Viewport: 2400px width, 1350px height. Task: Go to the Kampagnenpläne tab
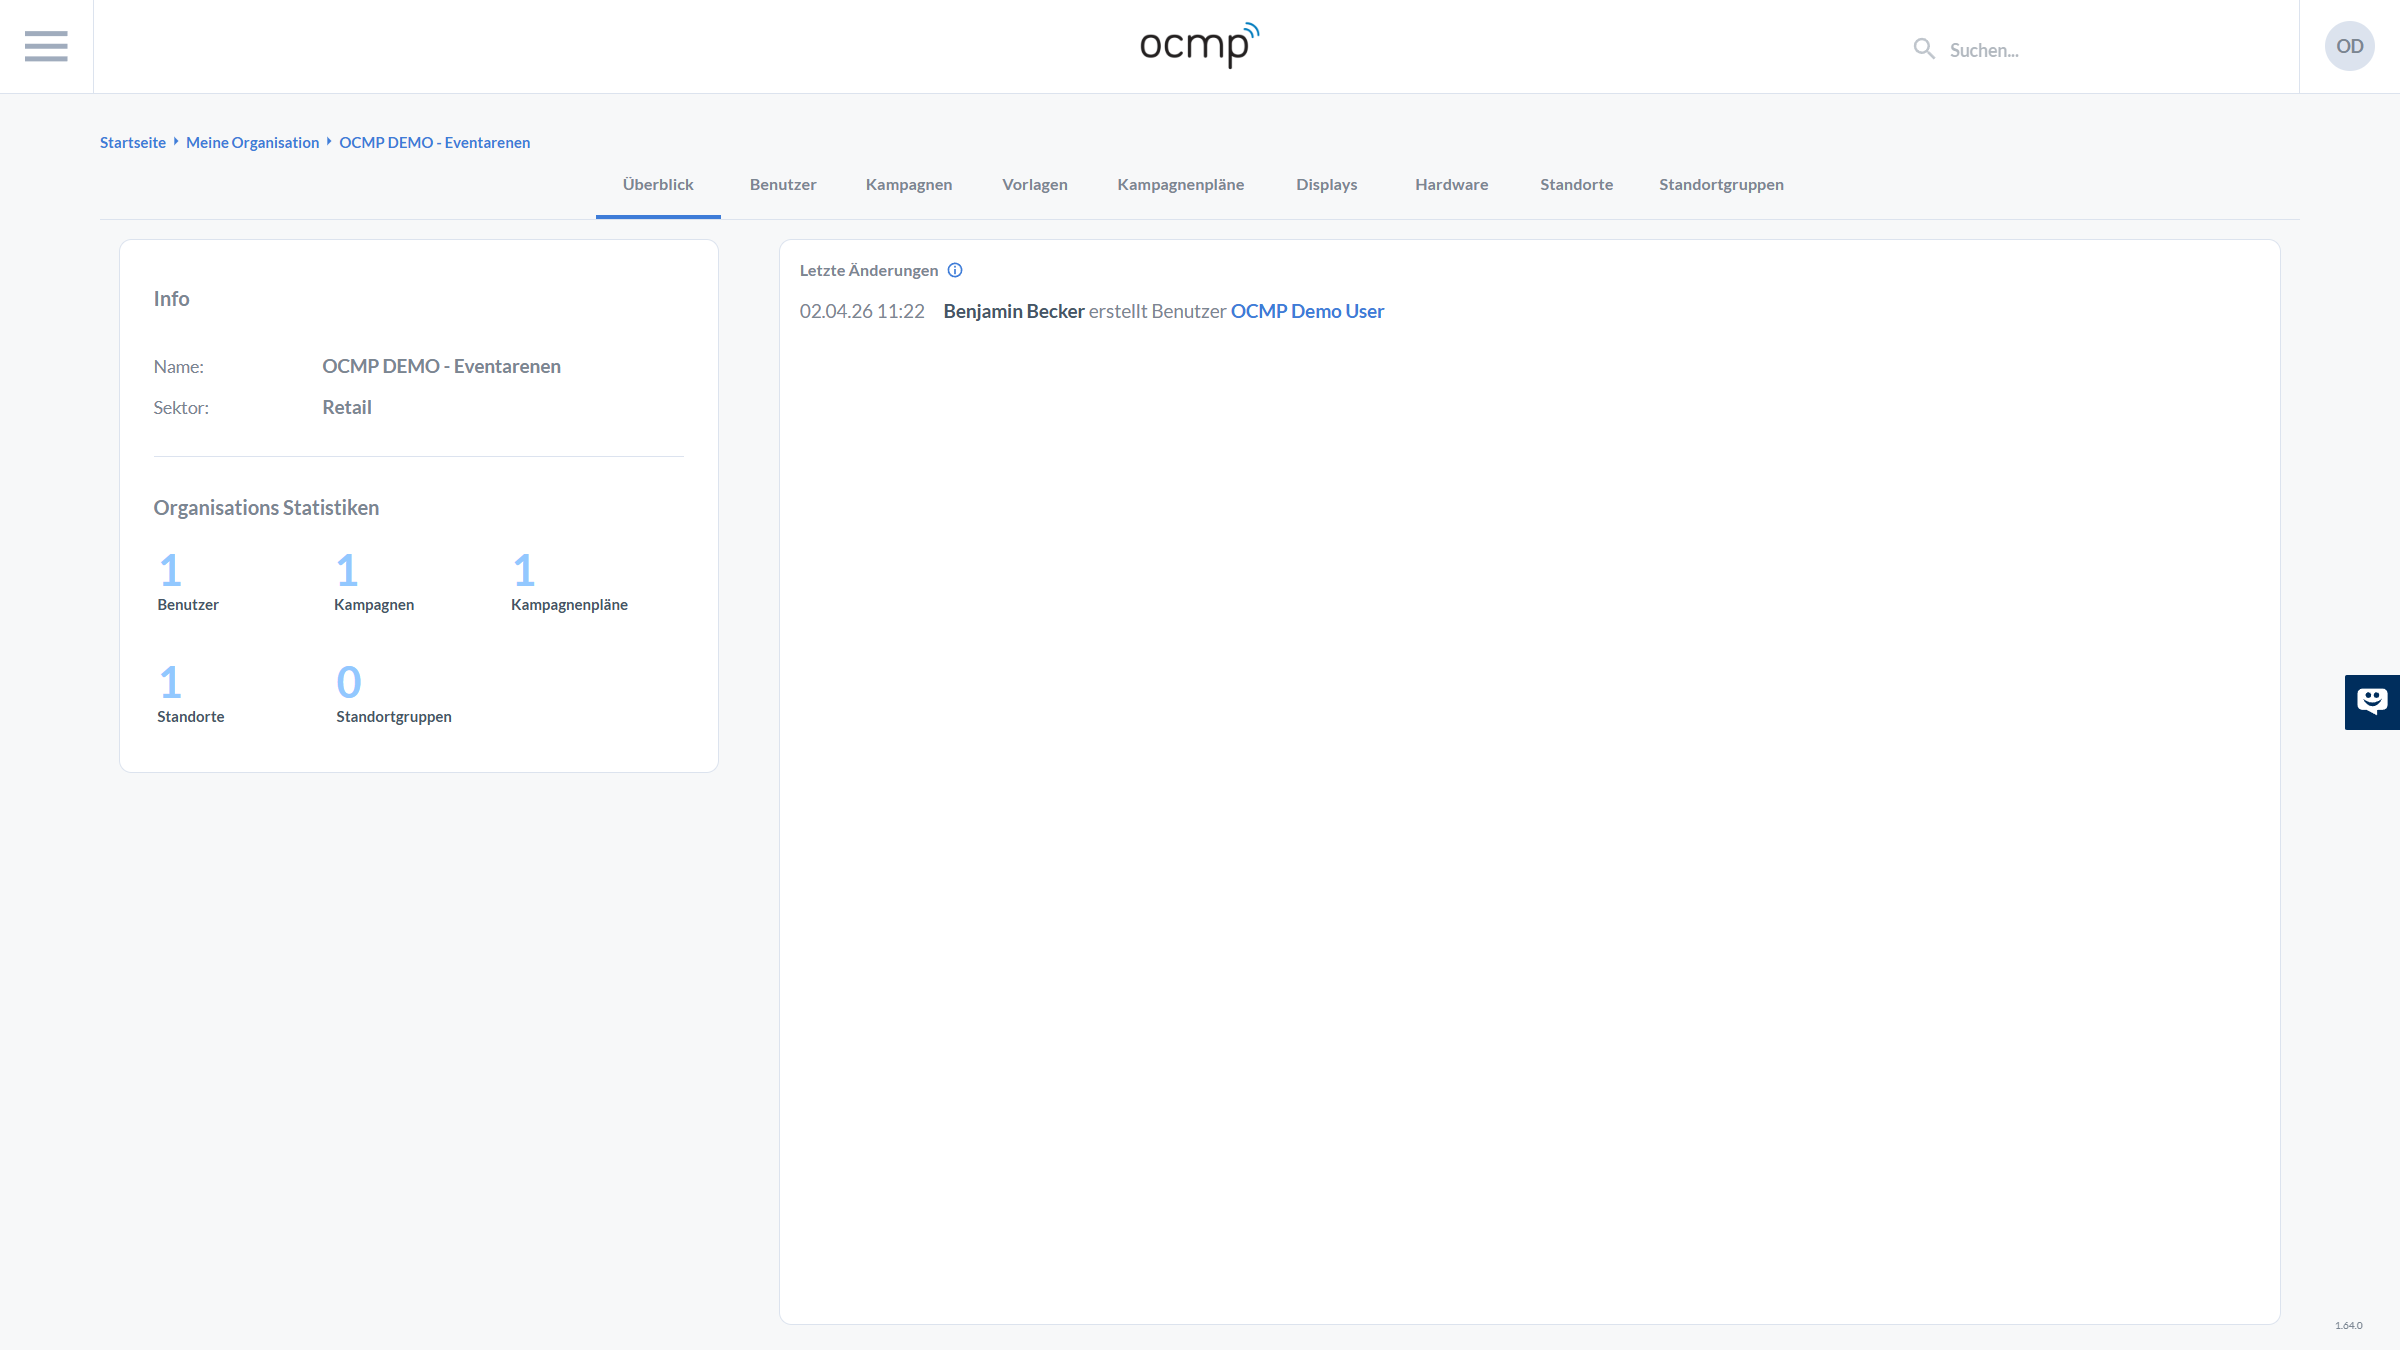tap(1180, 185)
